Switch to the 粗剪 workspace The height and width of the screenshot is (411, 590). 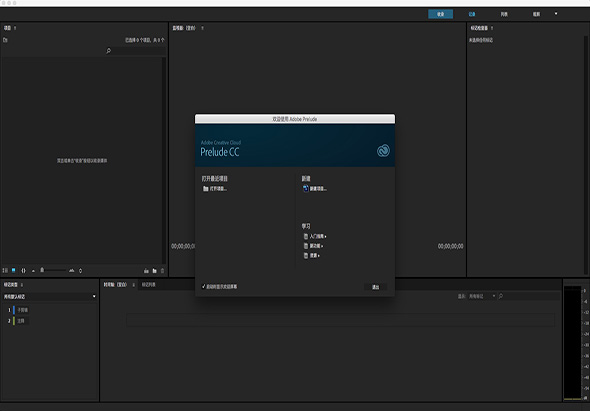536,14
